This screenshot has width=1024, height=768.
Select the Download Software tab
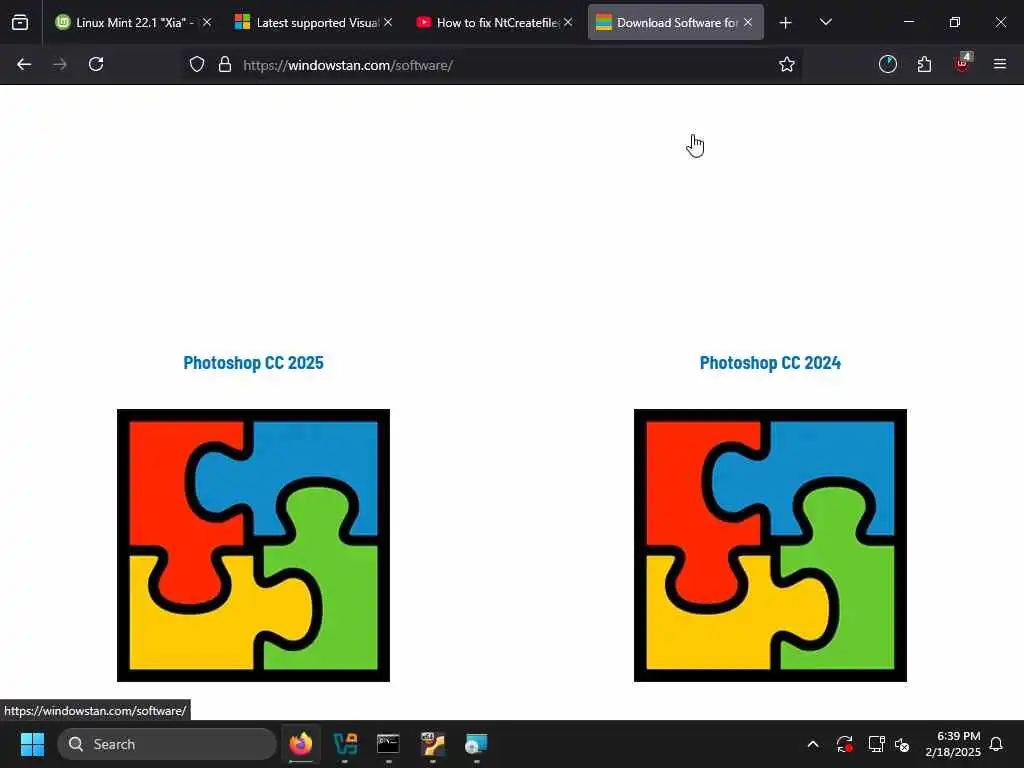pos(675,22)
